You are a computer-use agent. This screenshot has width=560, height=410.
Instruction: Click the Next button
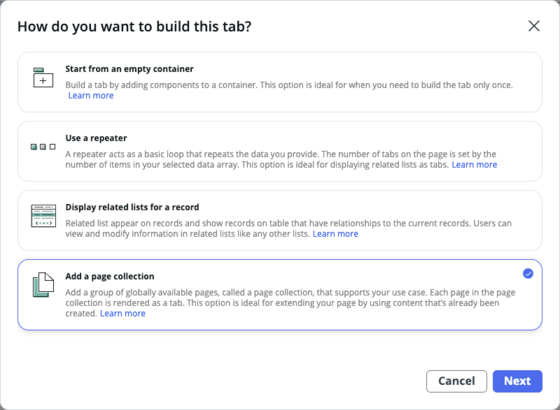tap(517, 381)
